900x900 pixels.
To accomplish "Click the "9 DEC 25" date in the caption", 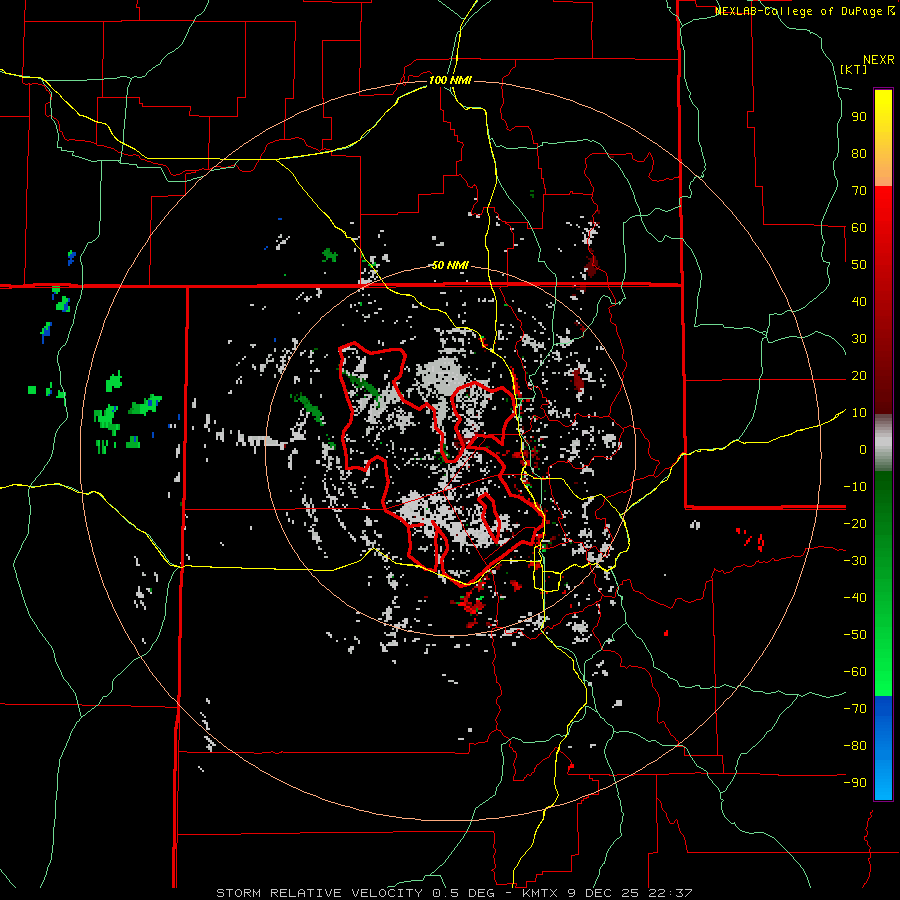I will tap(604, 893).
